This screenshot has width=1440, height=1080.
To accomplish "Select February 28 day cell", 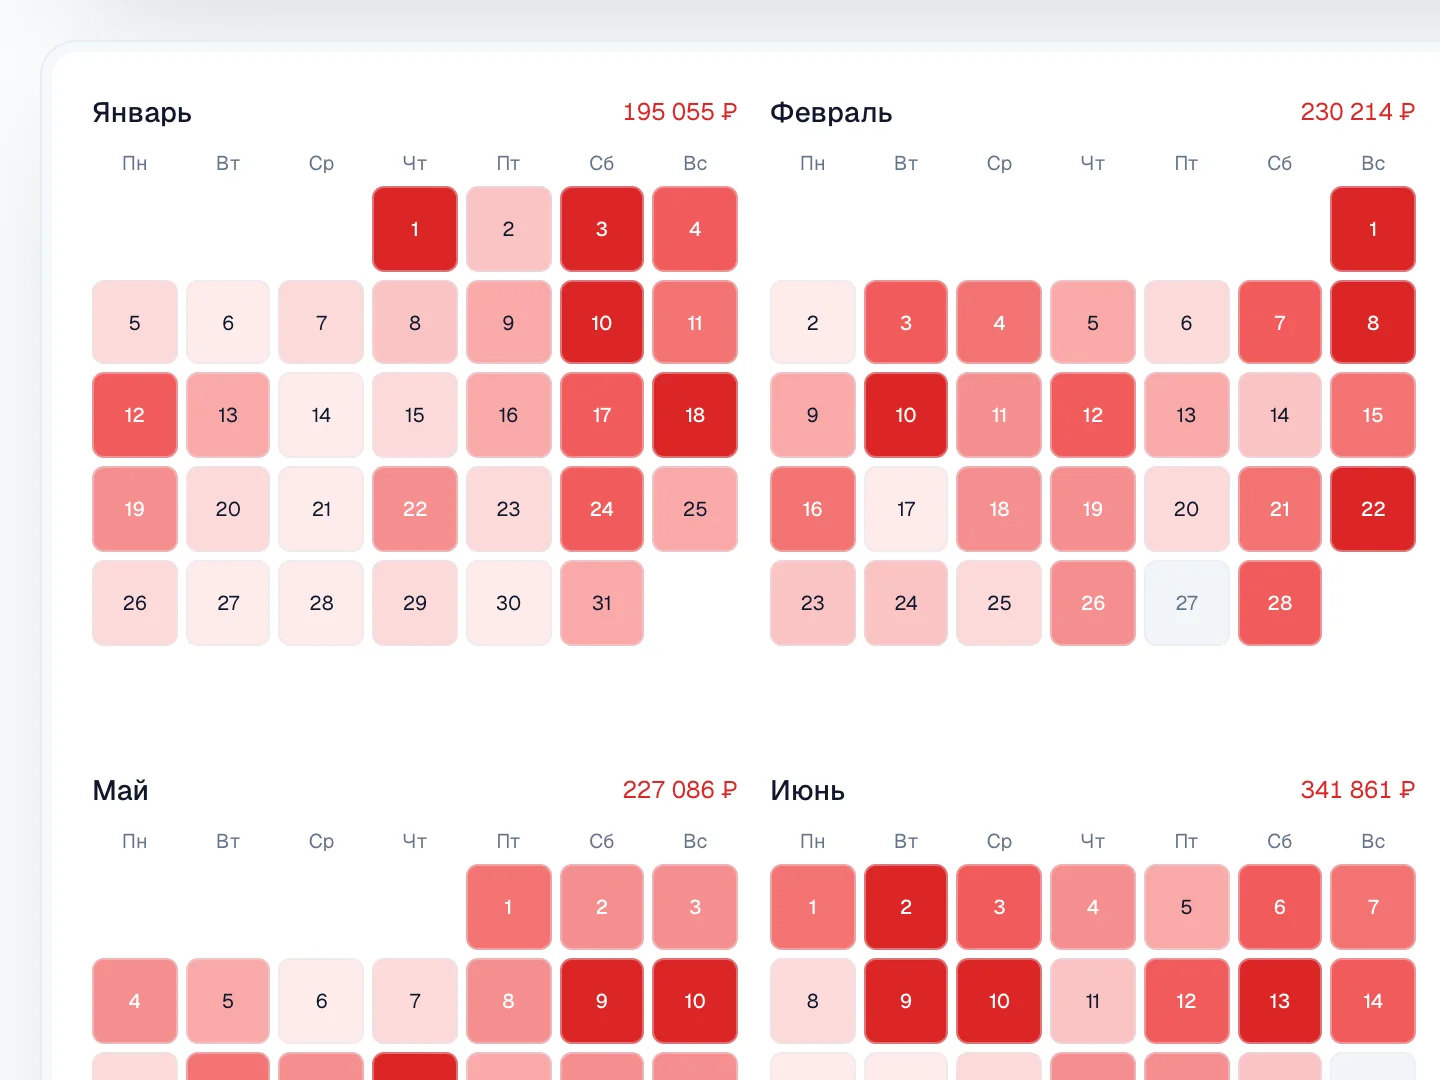I will [1279, 603].
